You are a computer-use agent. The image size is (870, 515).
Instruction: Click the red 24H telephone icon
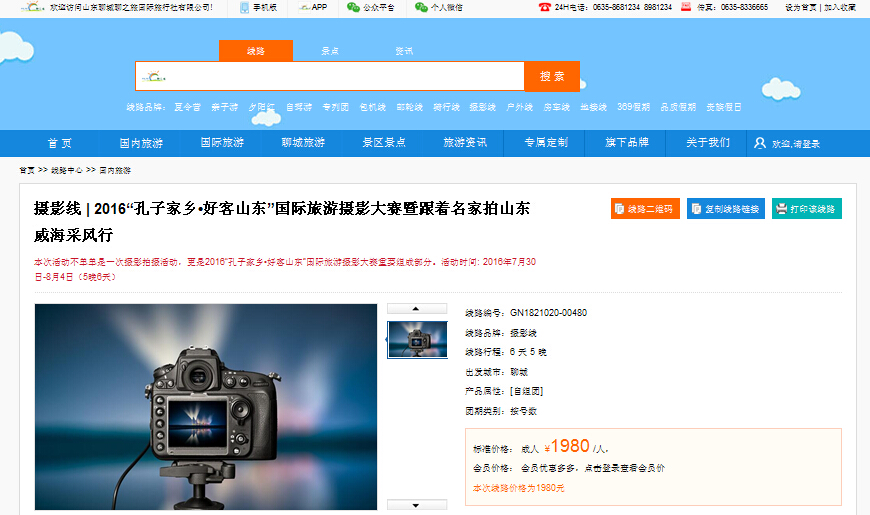pos(544,7)
